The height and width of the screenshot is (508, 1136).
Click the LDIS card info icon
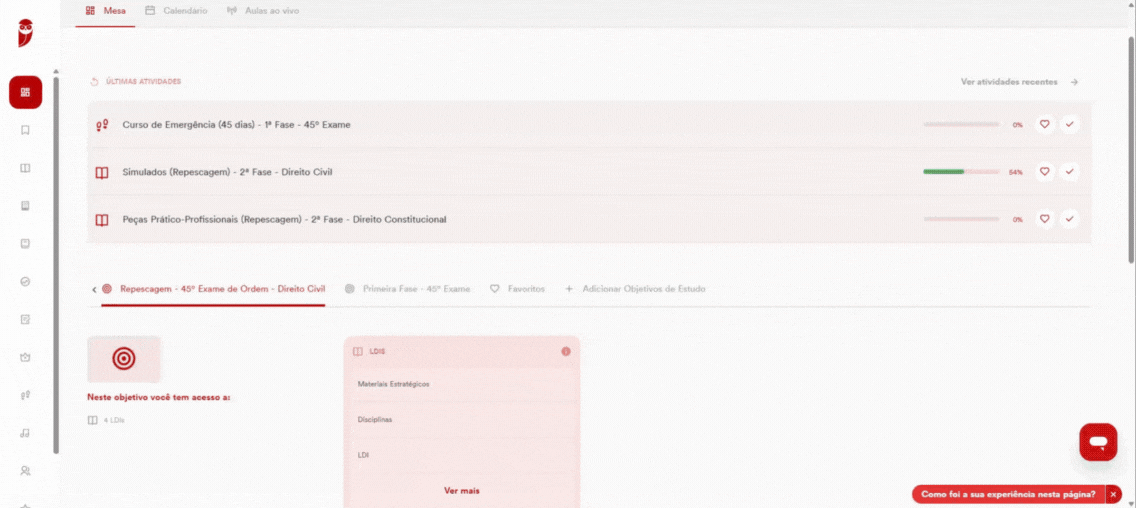click(566, 351)
